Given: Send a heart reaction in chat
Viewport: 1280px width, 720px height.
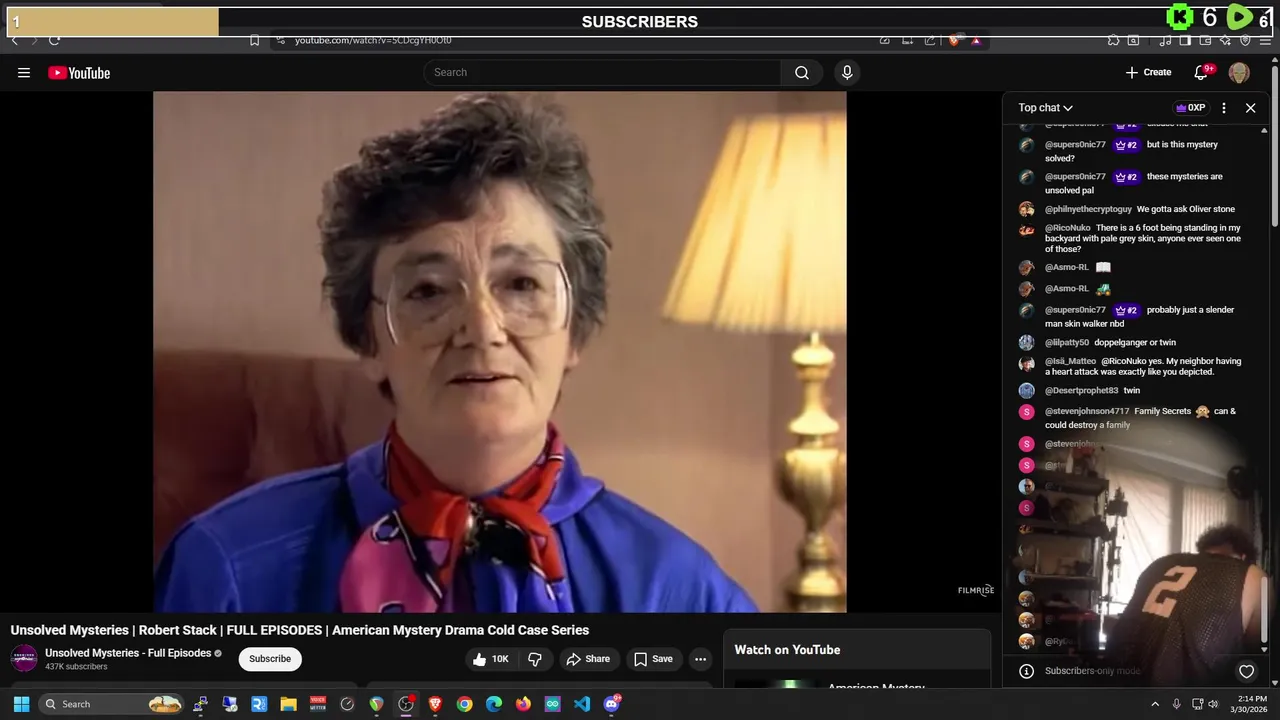Looking at the screenshot, I should coord(1246,671).
